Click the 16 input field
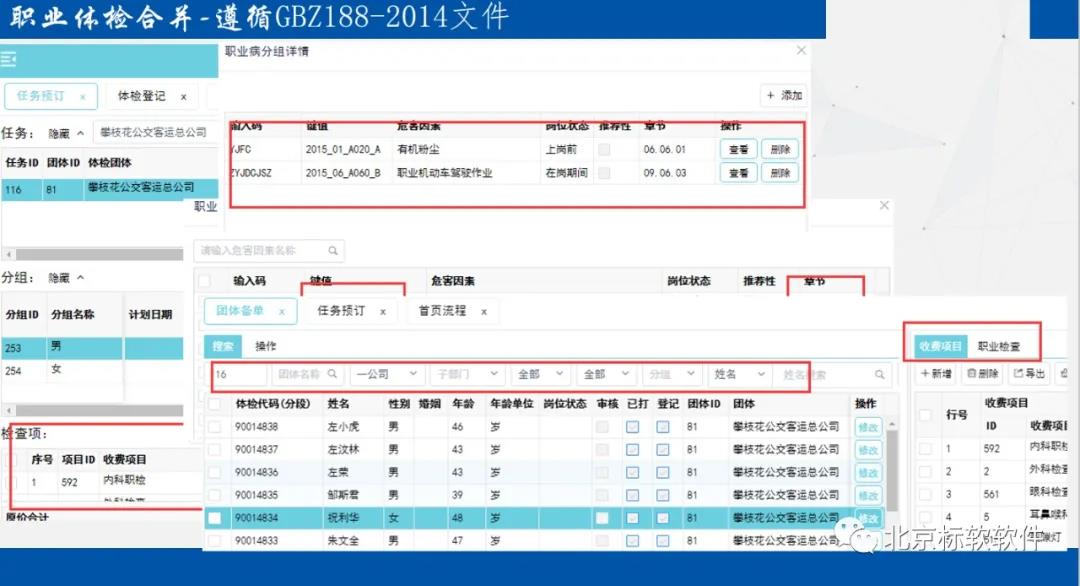Image resolution: width=1080 pixels, height=586 pixels. [239, 374]
